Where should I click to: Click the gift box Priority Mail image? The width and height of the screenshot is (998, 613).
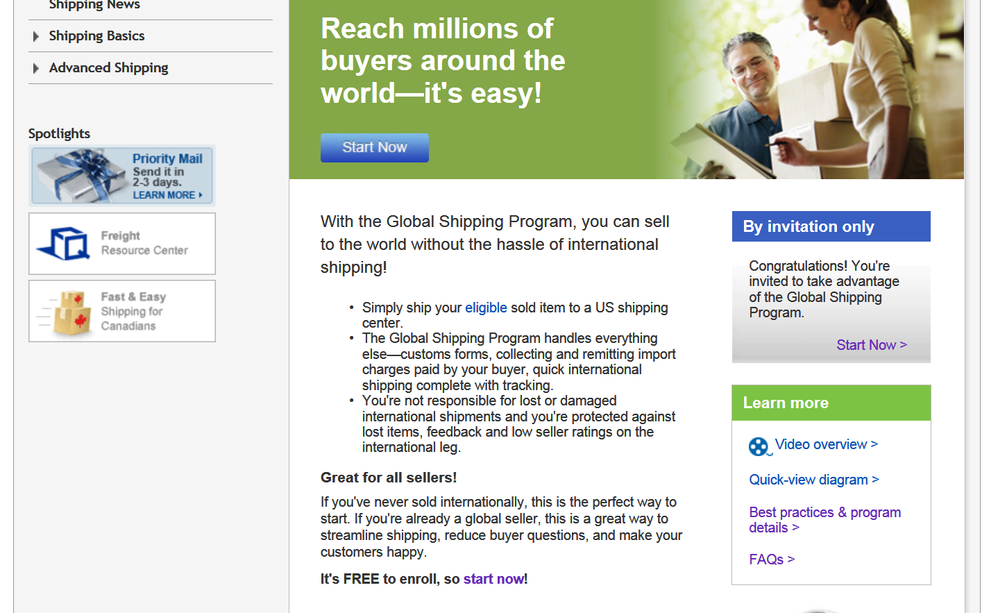pyautogui.click(x=81, y=176)
